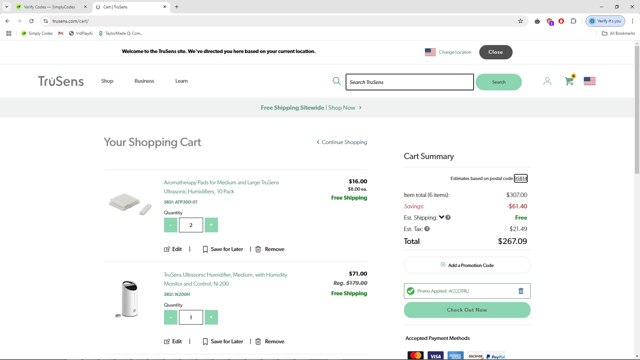Open the VidPlayAI bookmark
The width and height of the screenshot is (640, 360).
point(81,33)
